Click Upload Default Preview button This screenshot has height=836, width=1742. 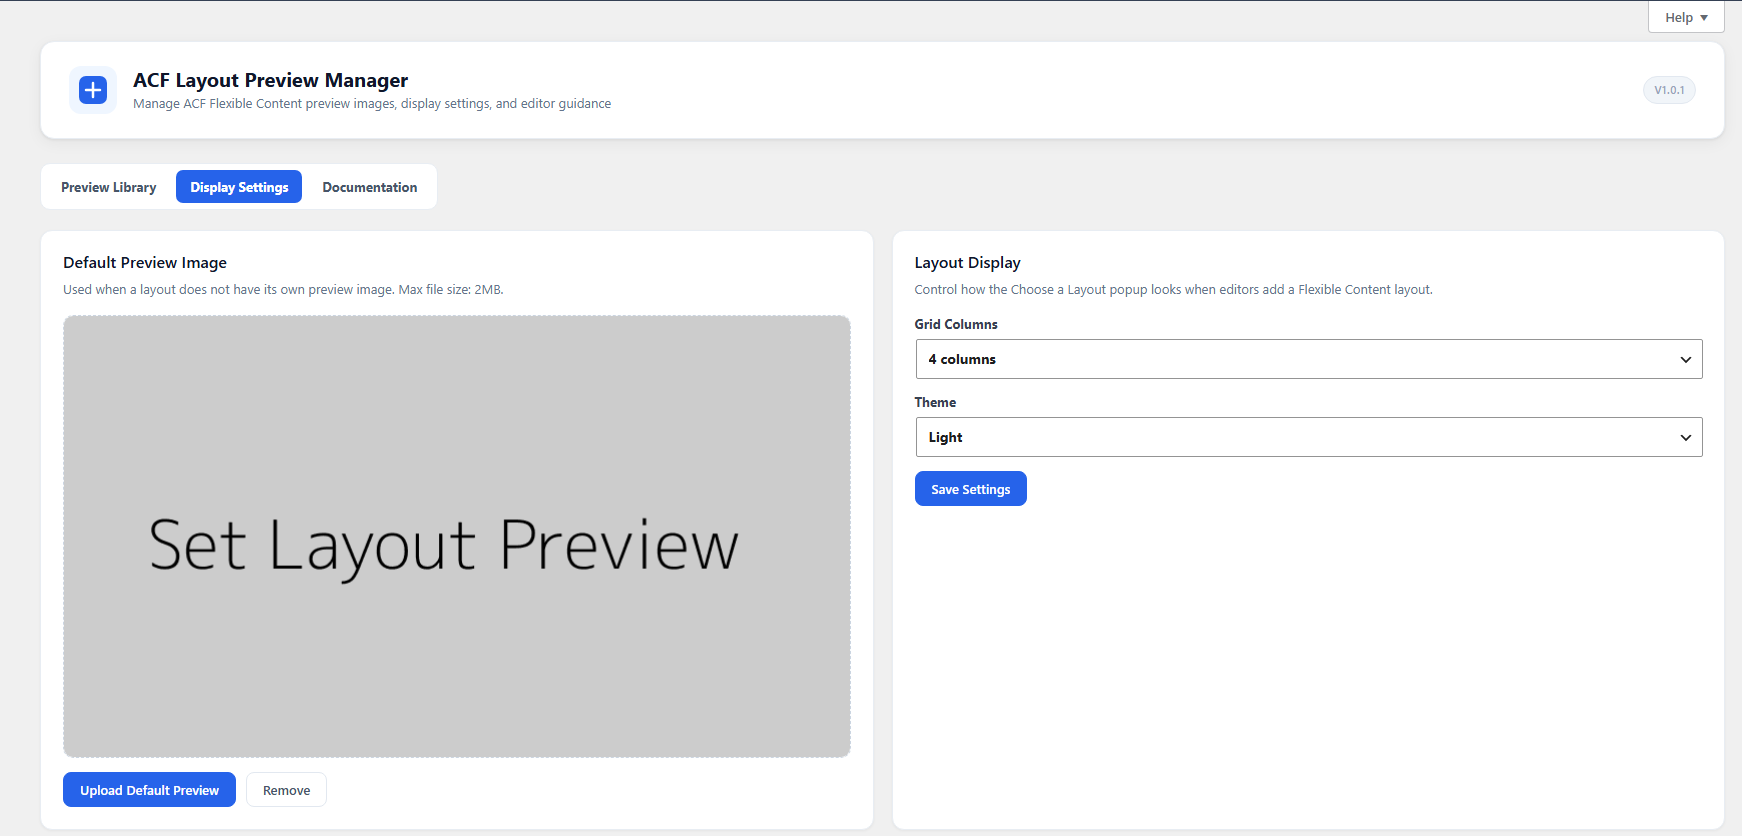click(150, 790)
